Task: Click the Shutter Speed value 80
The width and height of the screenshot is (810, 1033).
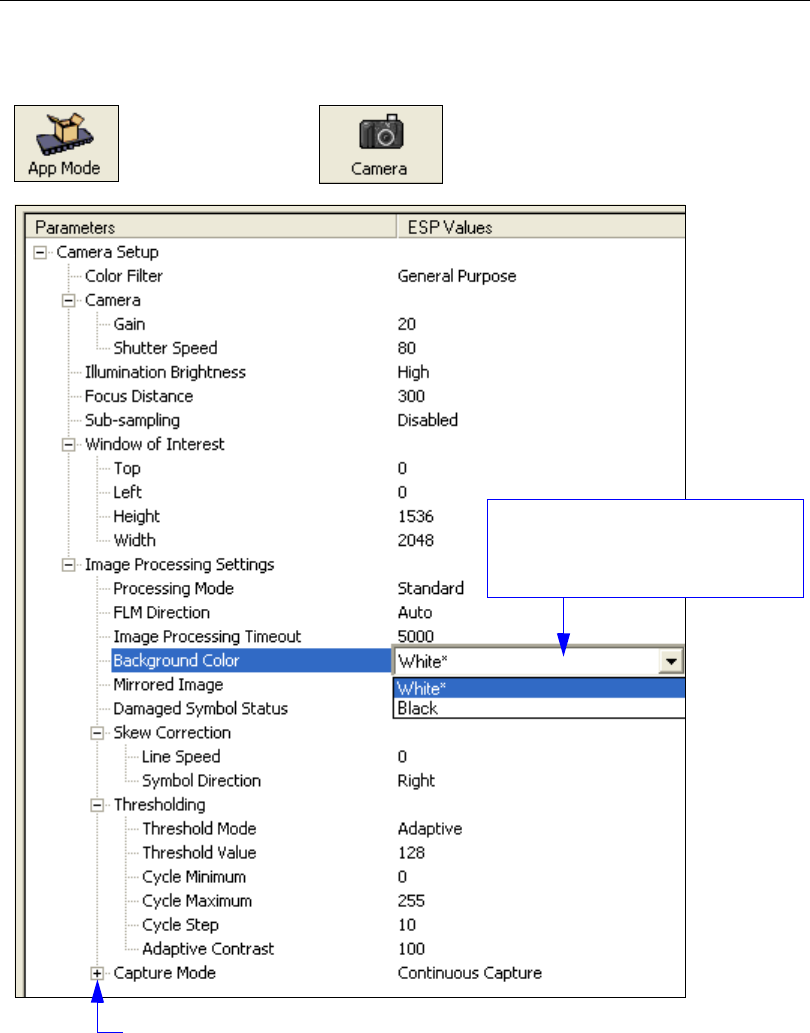Action: tap(407, 348)
